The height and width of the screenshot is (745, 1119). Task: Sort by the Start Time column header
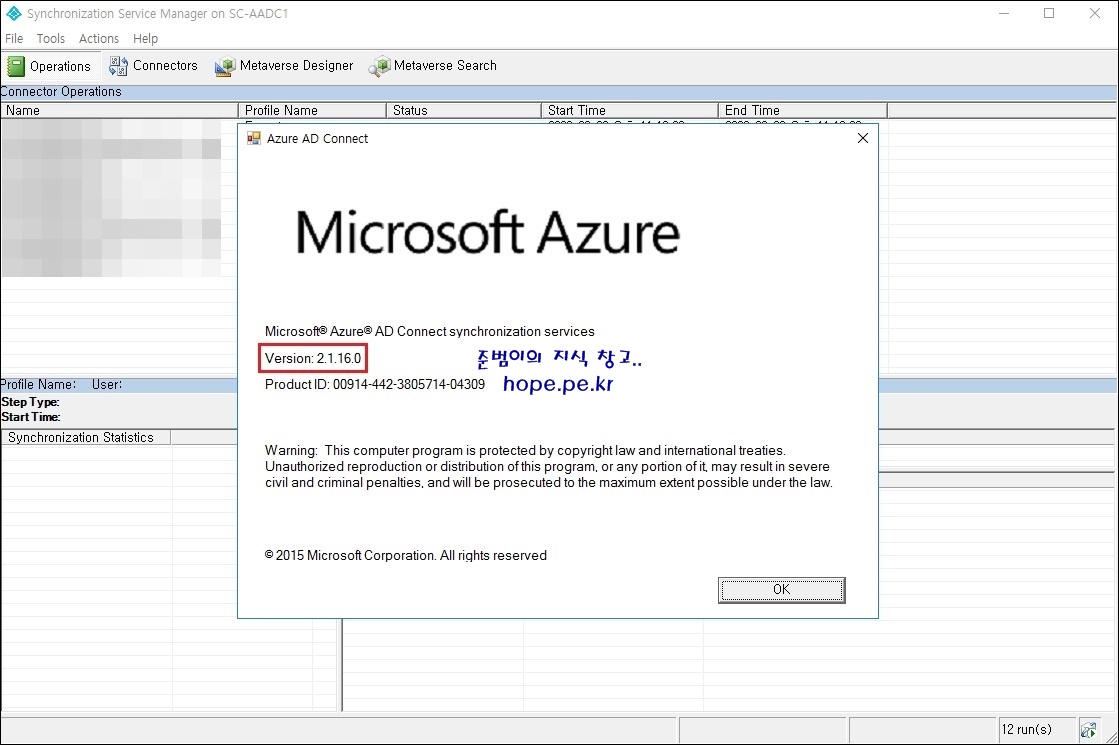[629, 111]
